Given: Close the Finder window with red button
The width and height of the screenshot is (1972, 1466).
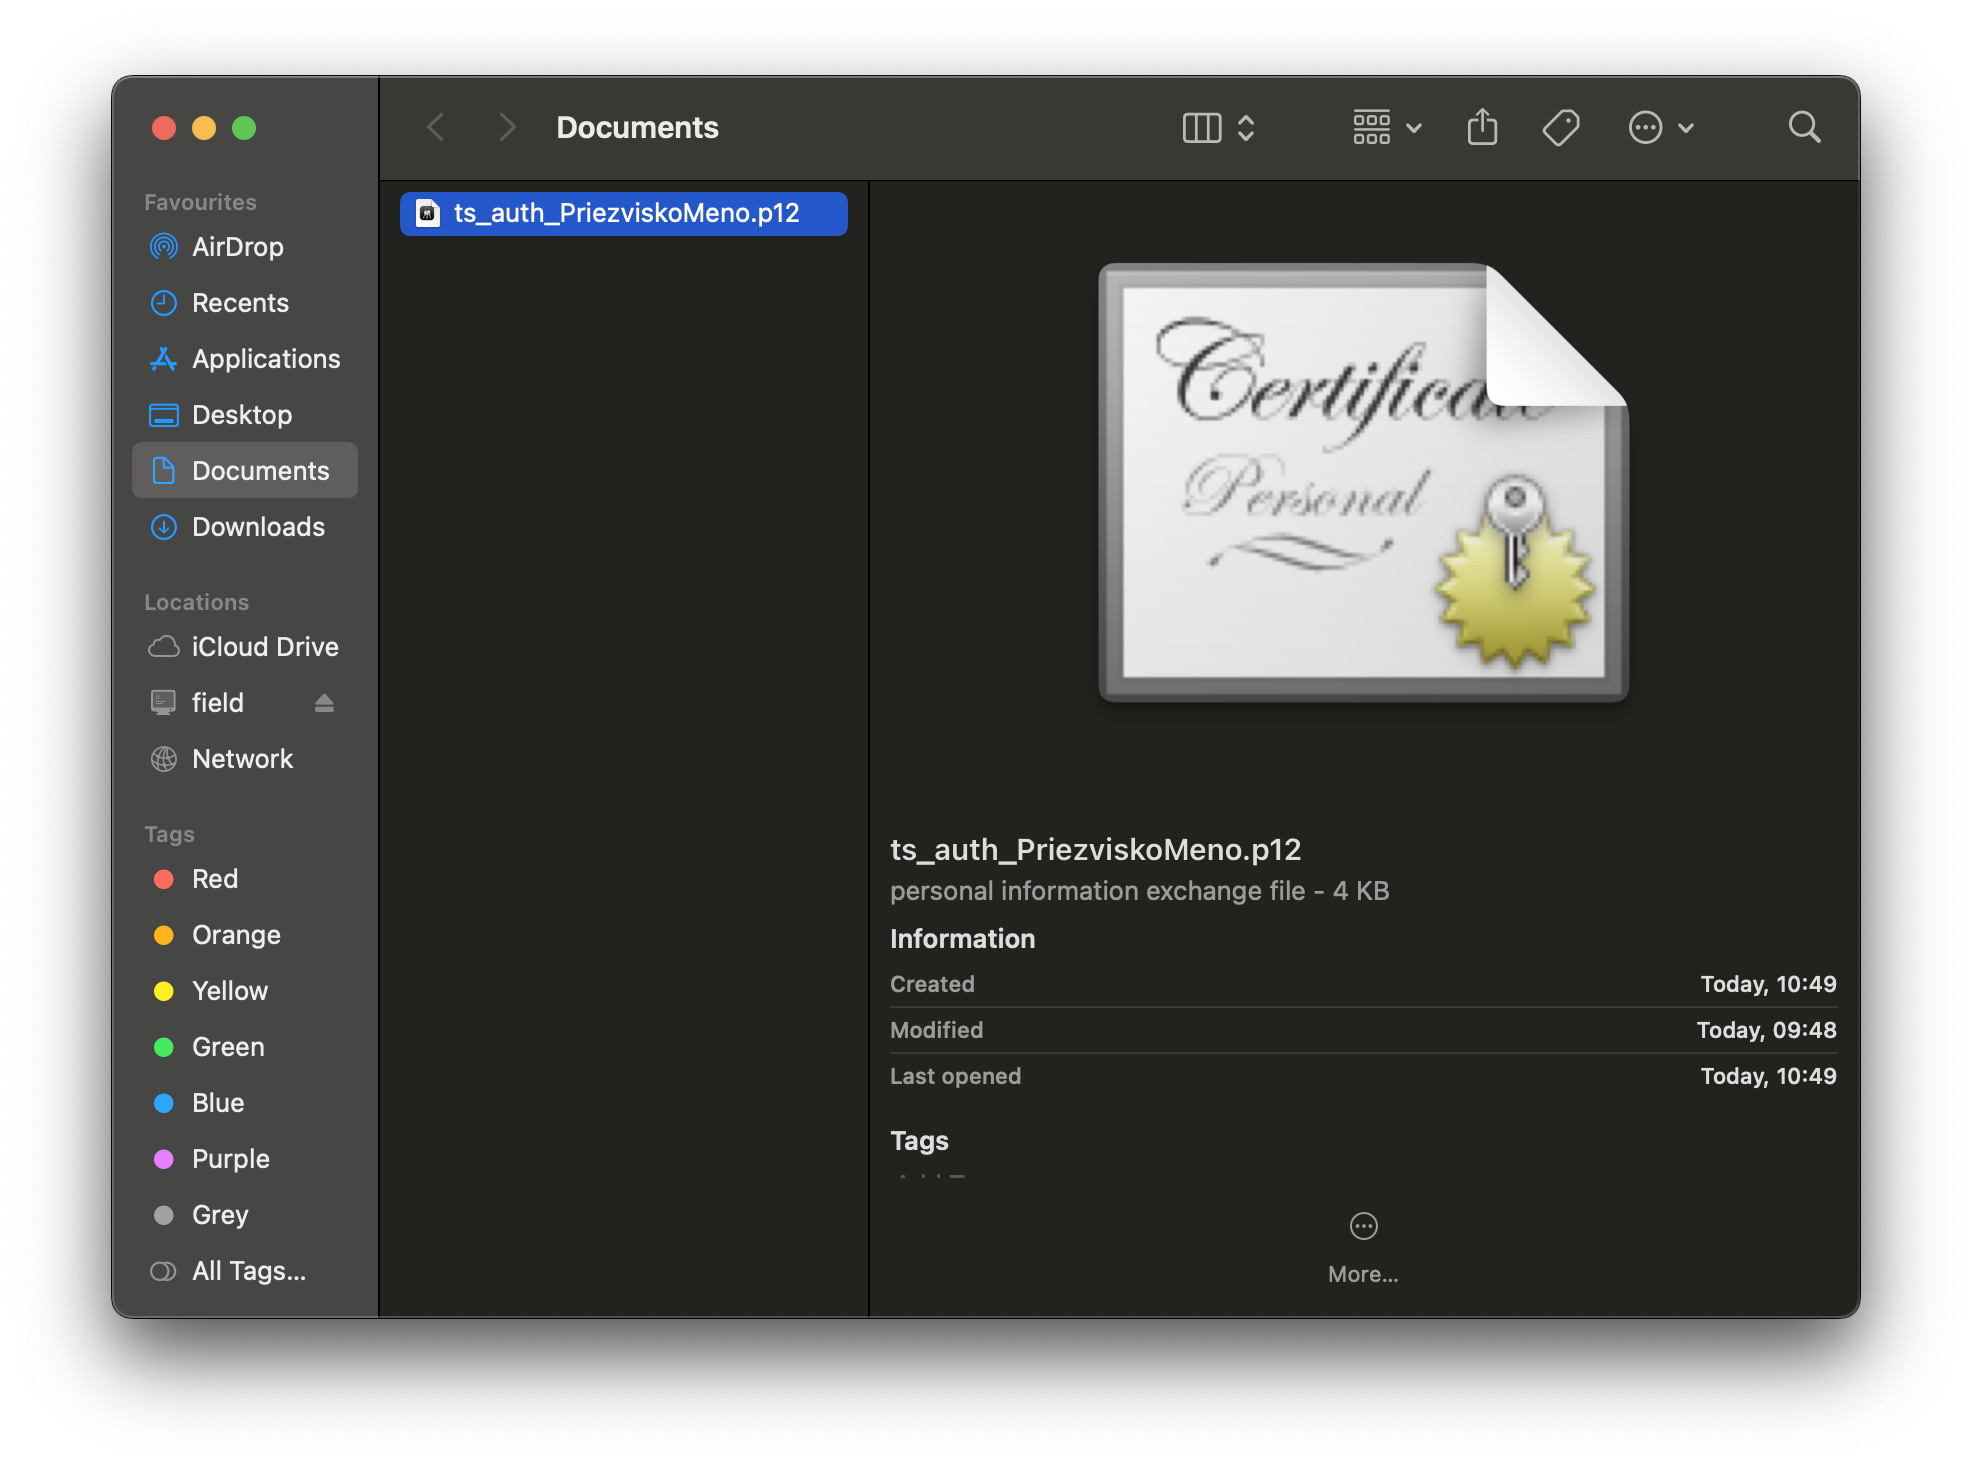Looking at the screenshot, I should point(164,128).
